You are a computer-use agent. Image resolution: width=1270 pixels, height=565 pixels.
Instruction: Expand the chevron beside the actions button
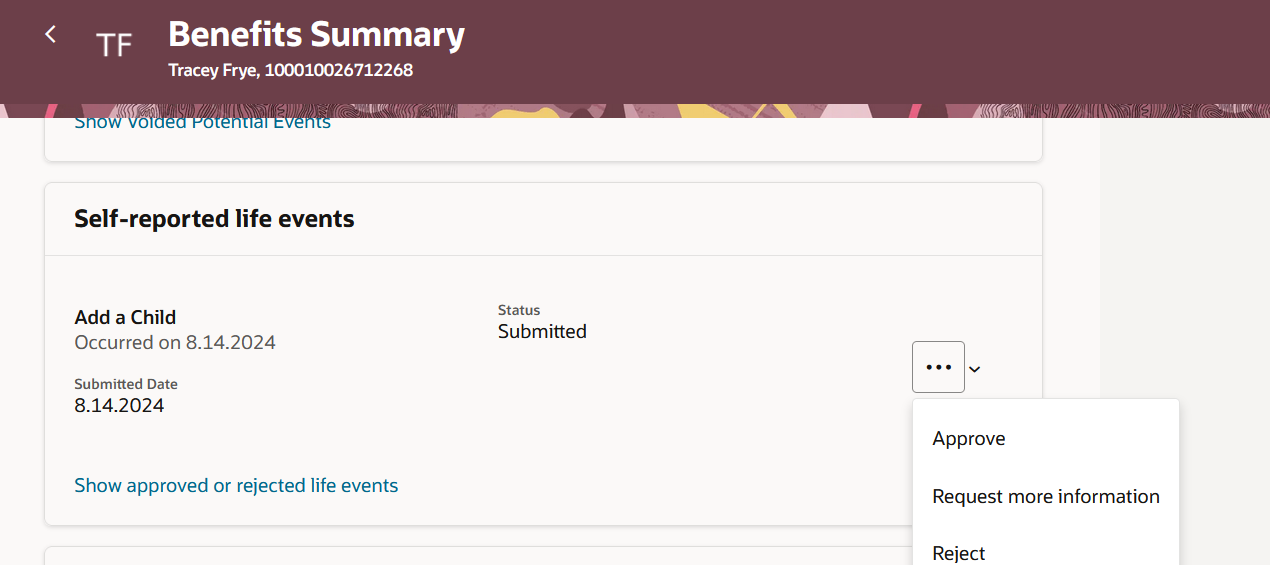(975, 369)
